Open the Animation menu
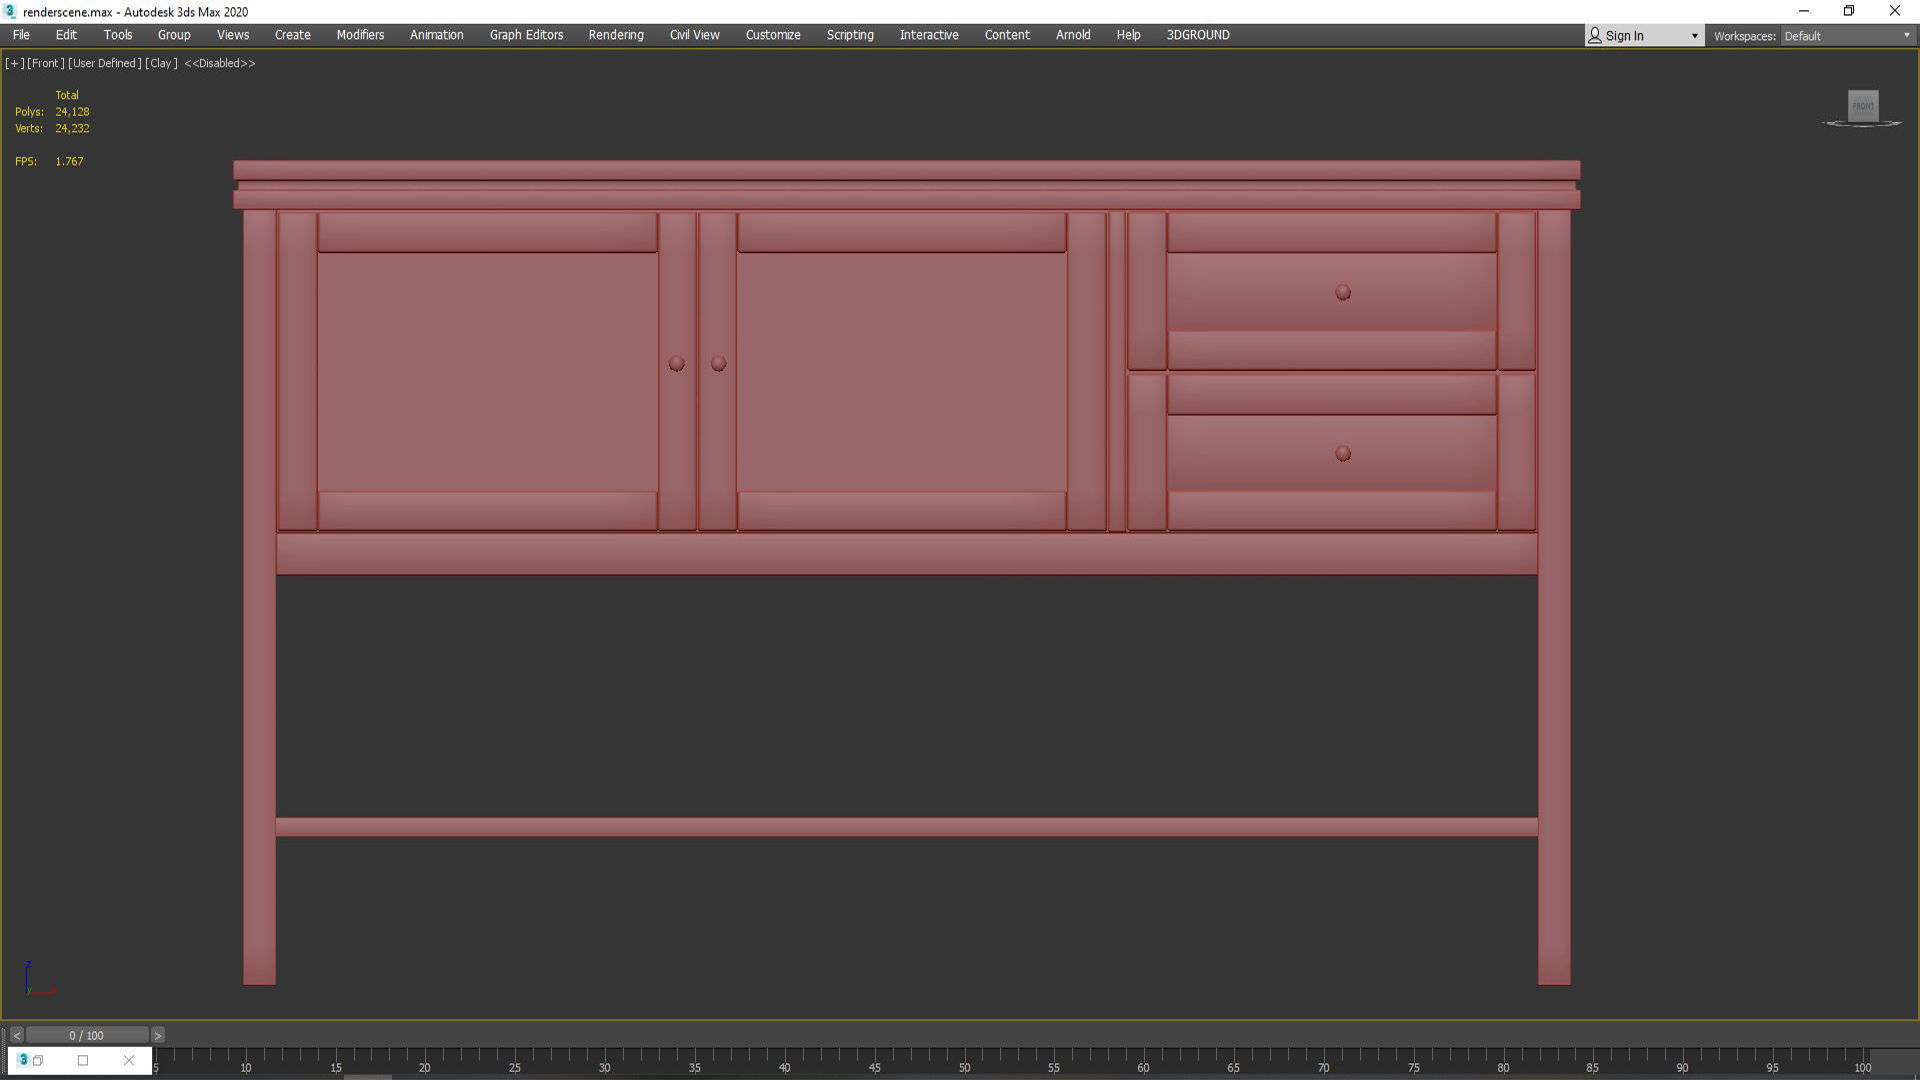The height and width of the screenshot is (1080, 1920). 437,35
